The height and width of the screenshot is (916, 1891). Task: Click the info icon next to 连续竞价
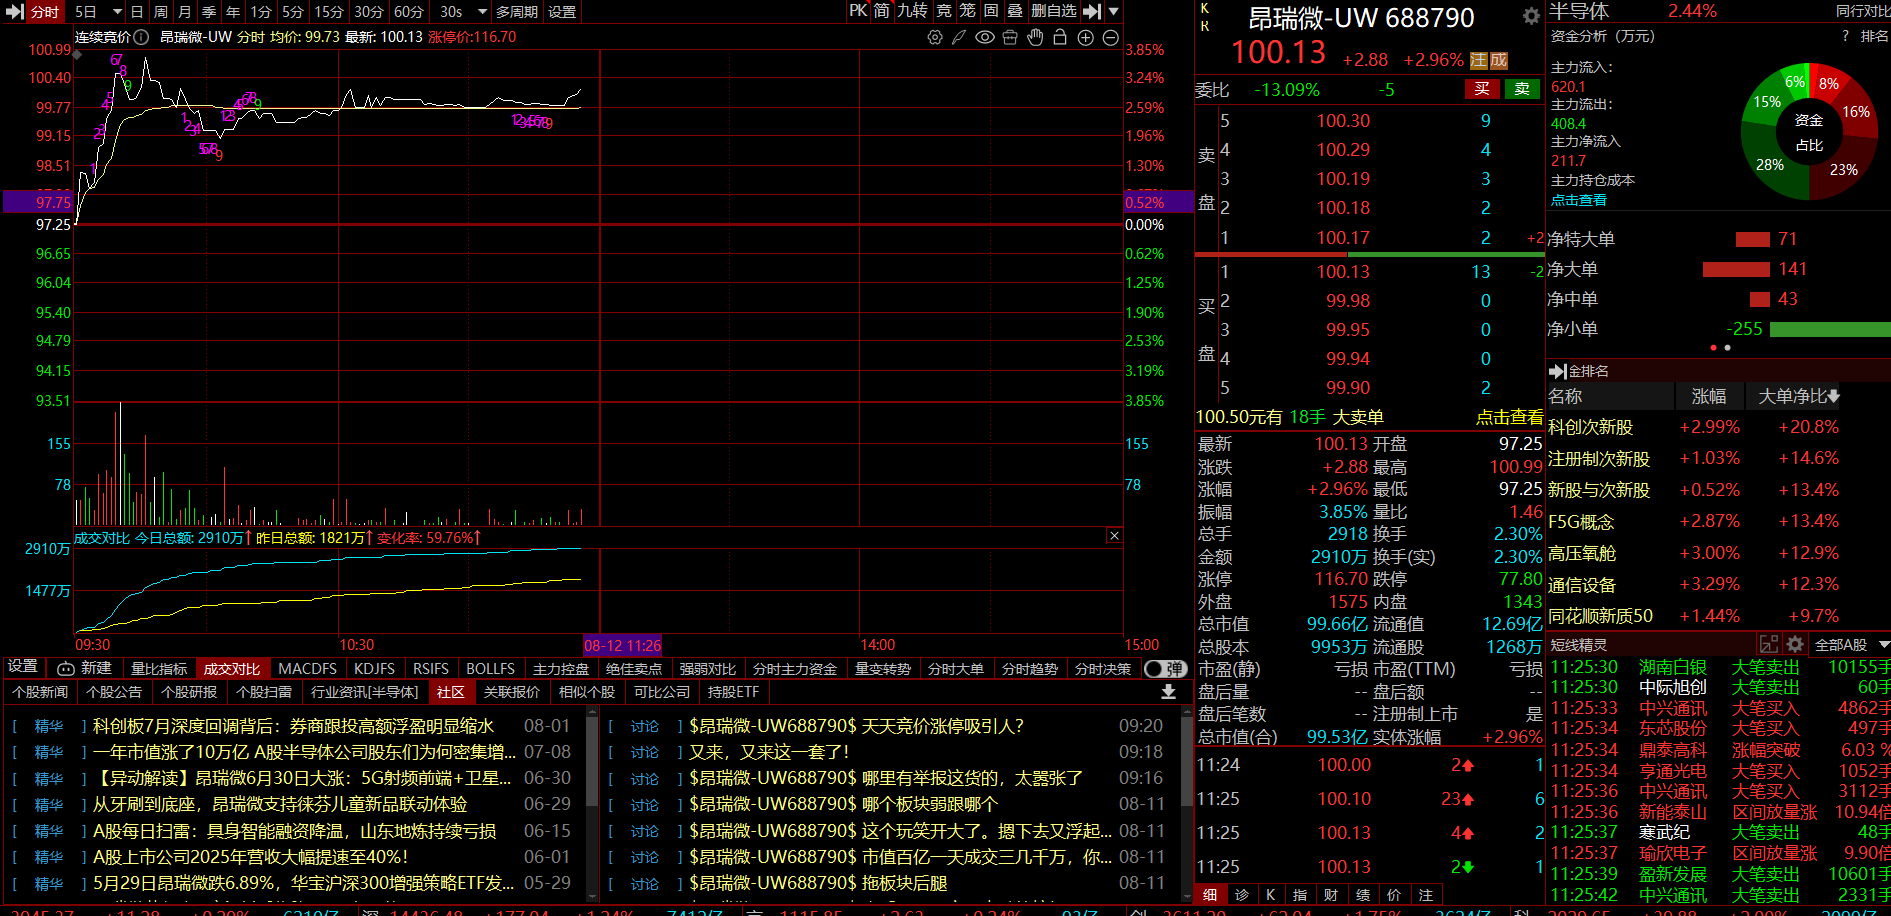[x=141, y=37]
